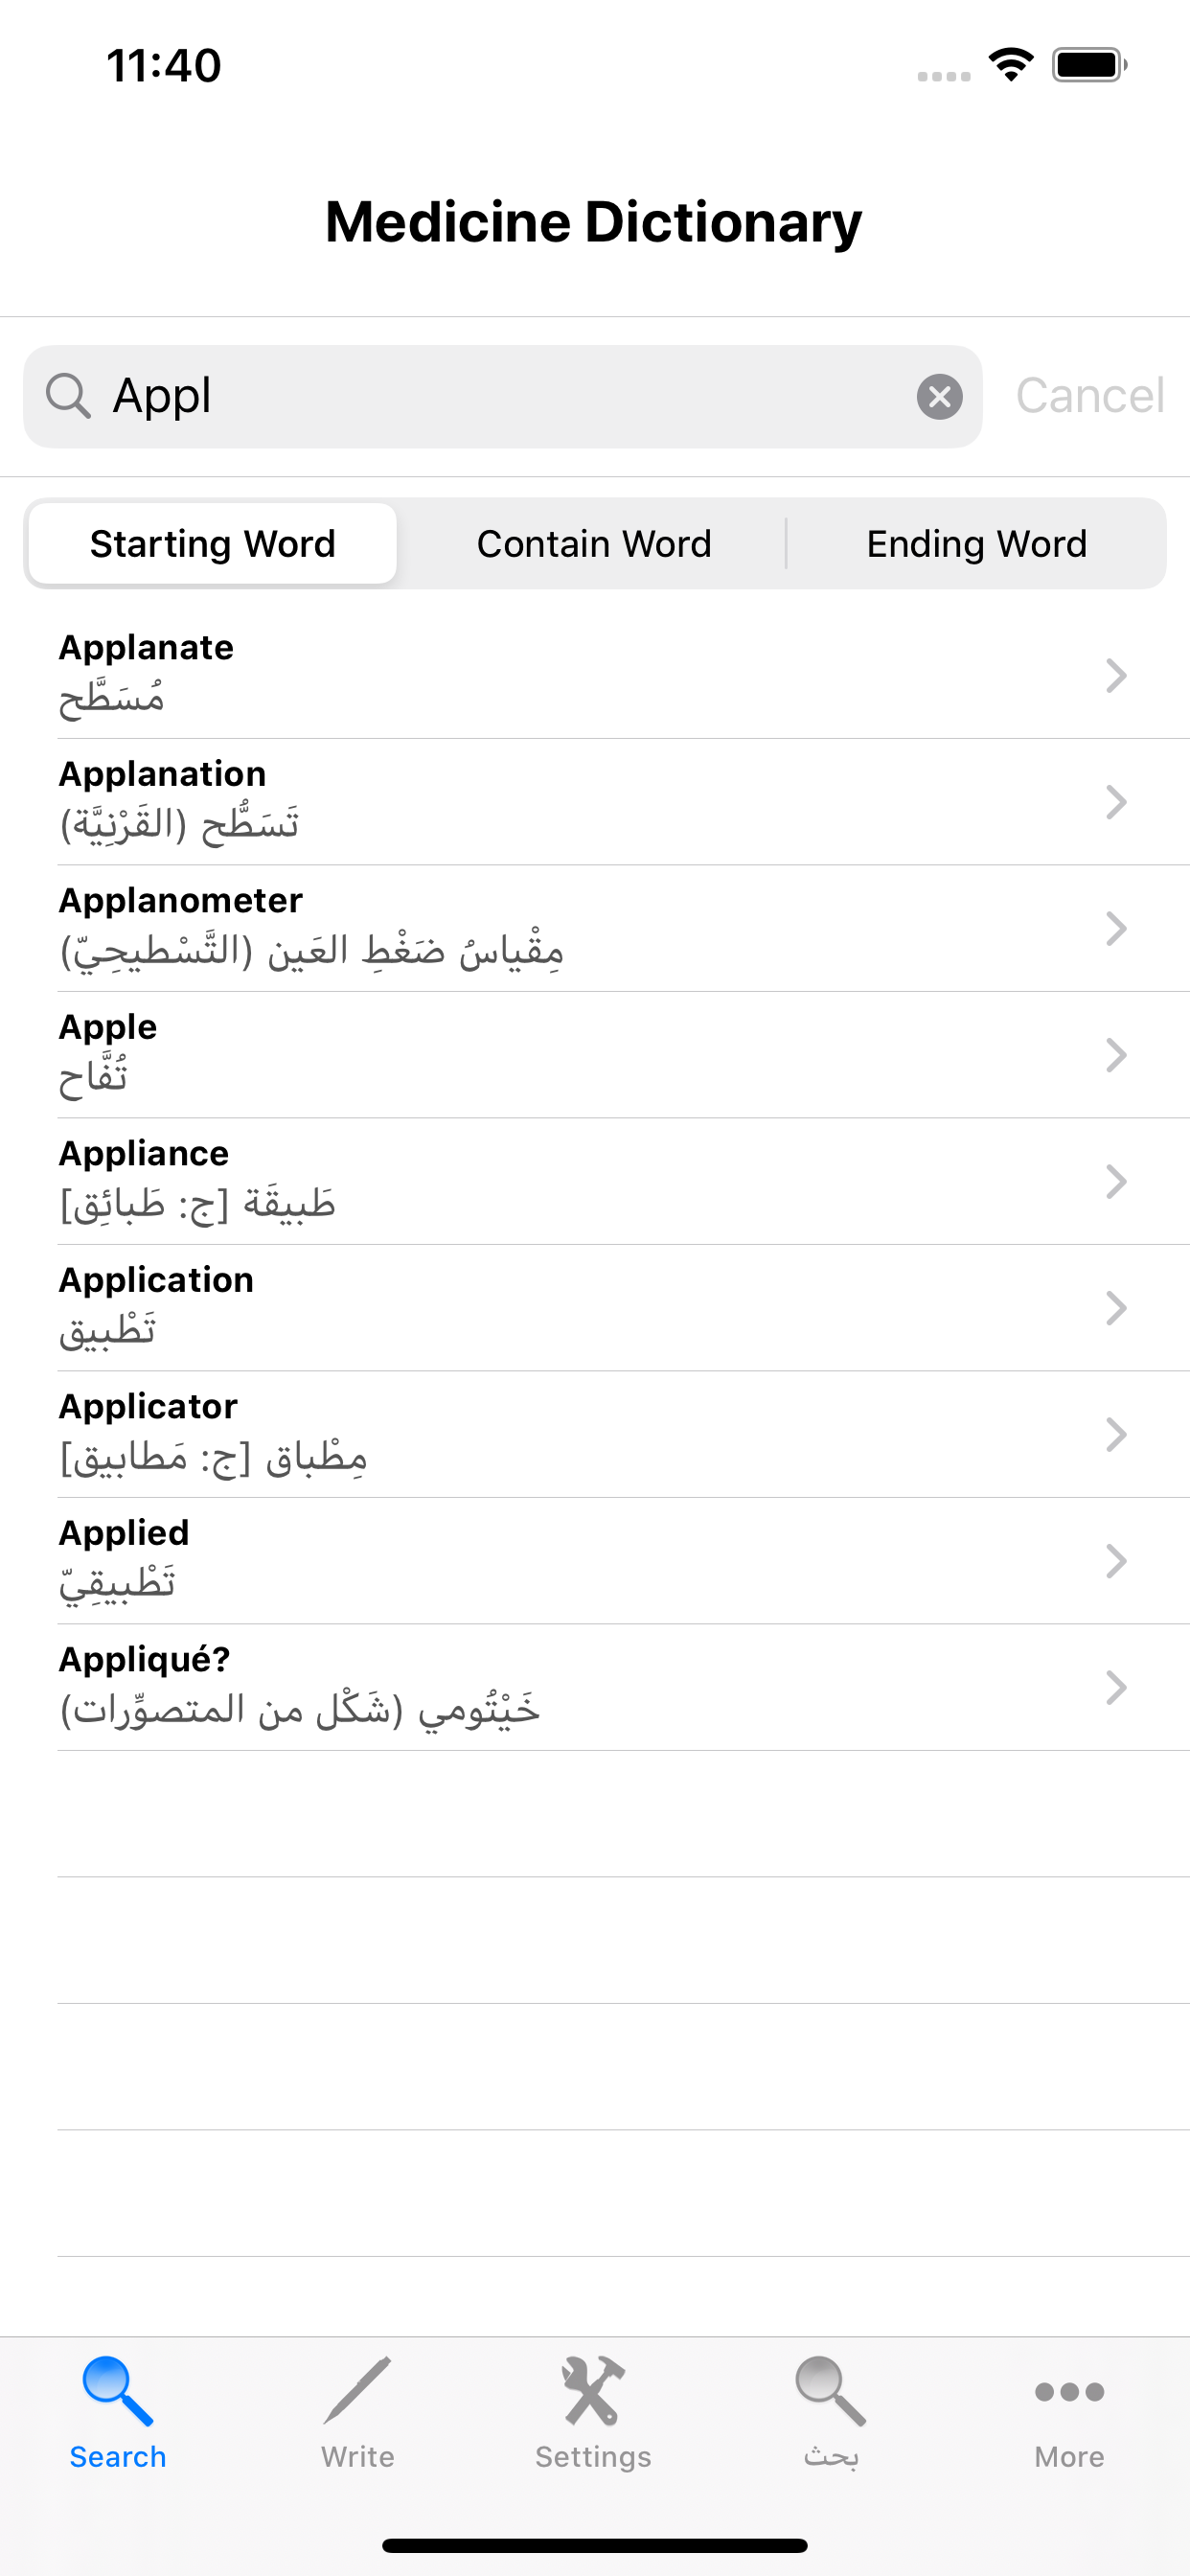Clear the search text with the X icon
1190x2576 pixels.
pyautogui.click(x=939, y=397)
